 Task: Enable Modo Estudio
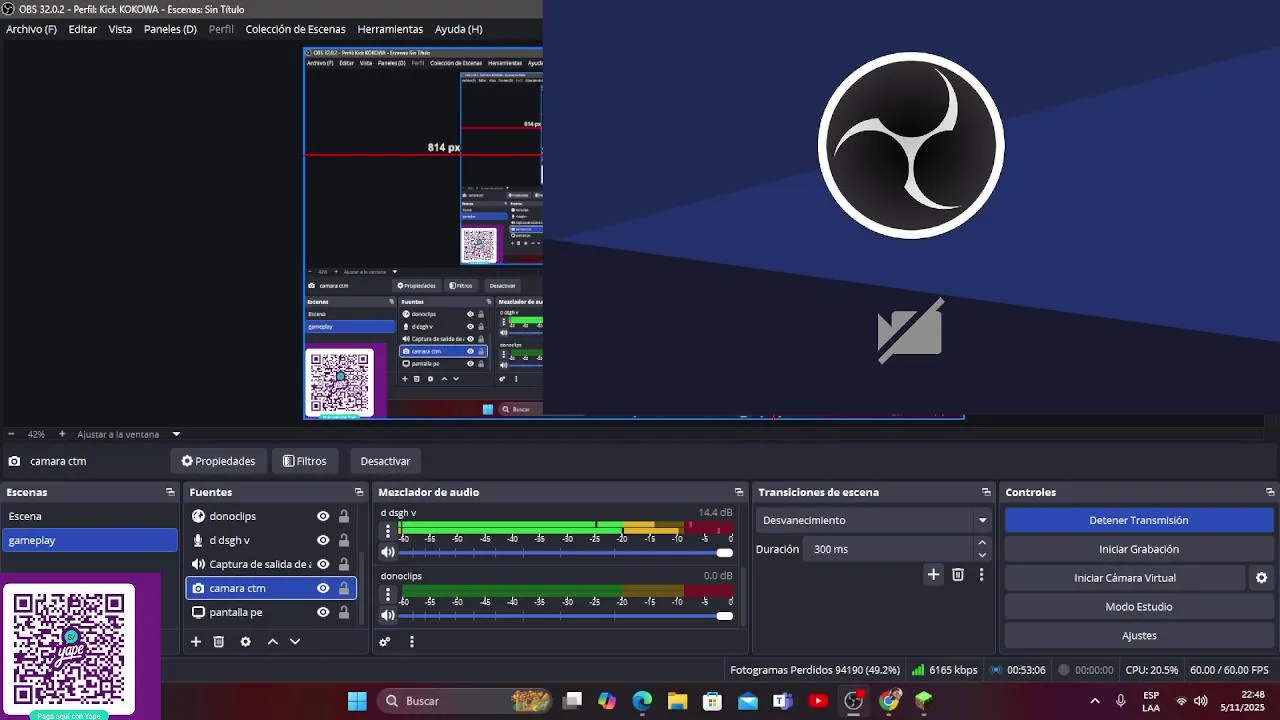(x=1139, y=607)
